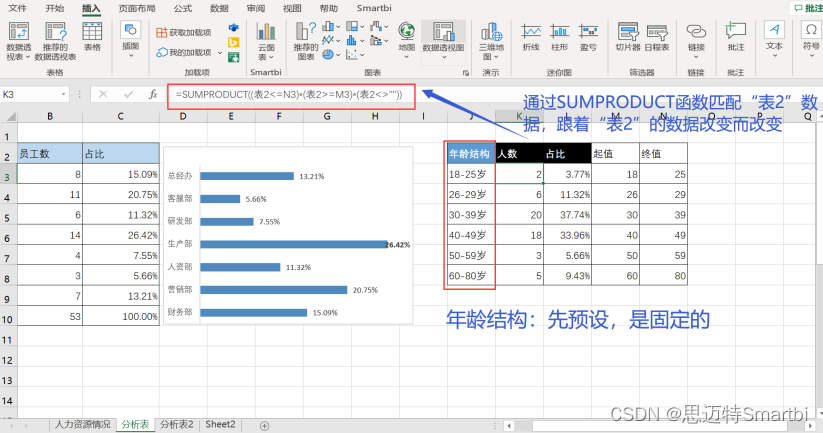This screenshot has width=823, height=433.
Task: Open the 3D Map (三维地图) tool
Action: pos(491,41)
